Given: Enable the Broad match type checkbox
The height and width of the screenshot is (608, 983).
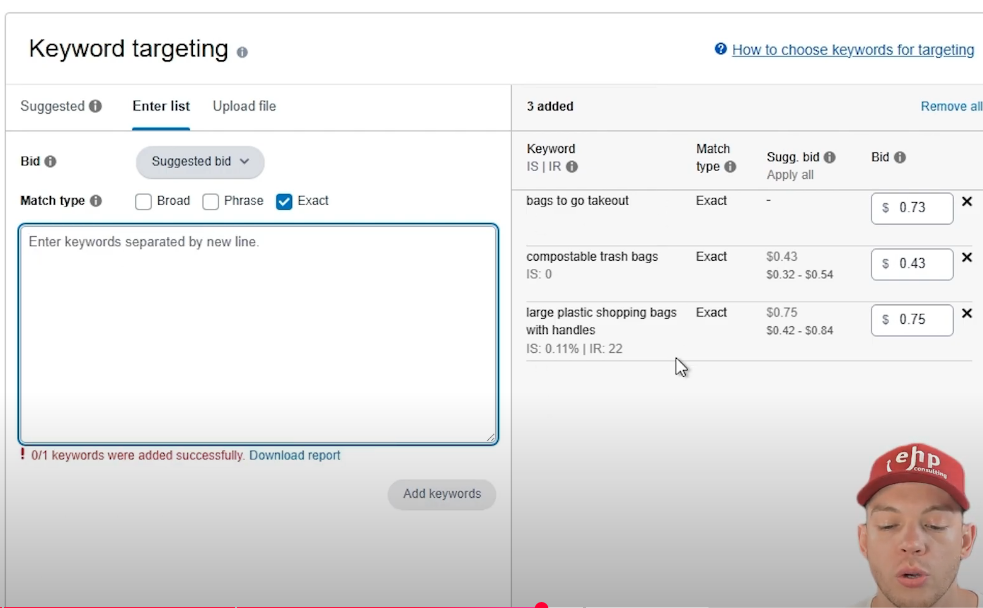Looking at the screenshot, I should (x=143, y=201).
